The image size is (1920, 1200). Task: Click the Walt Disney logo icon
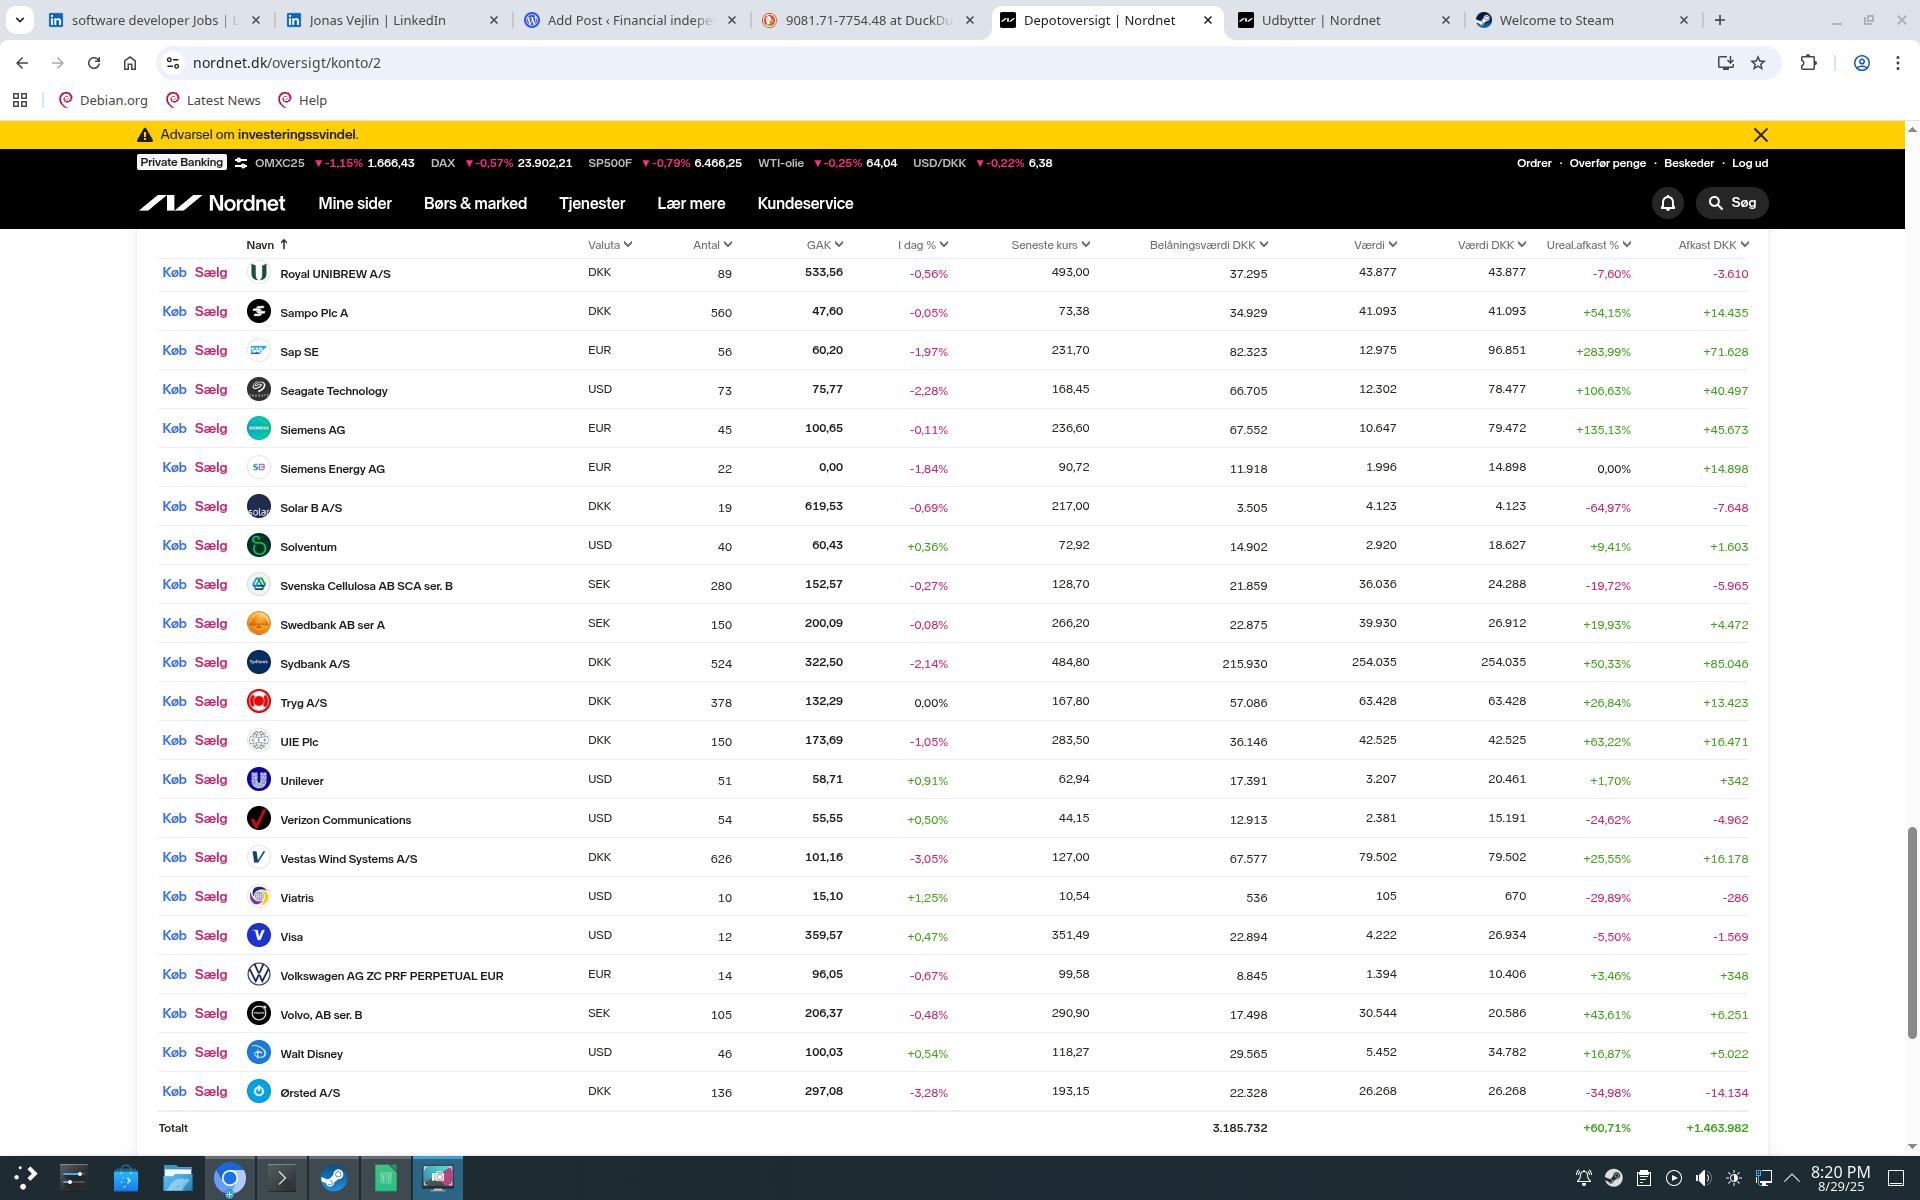(x=259, y=1052)
